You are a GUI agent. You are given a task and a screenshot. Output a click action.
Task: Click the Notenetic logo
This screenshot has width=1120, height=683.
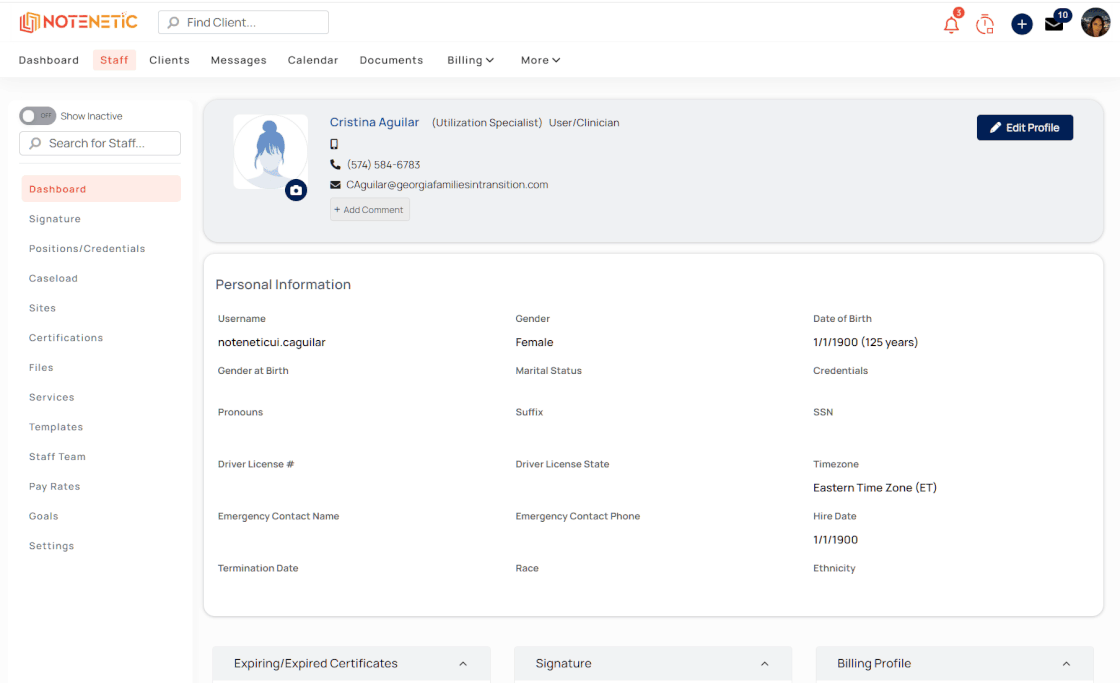point(79,22)
